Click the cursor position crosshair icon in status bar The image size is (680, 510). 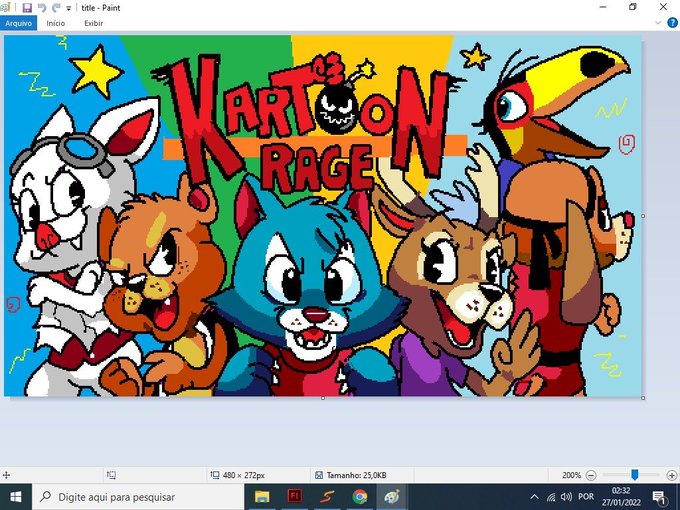[6, 475]
